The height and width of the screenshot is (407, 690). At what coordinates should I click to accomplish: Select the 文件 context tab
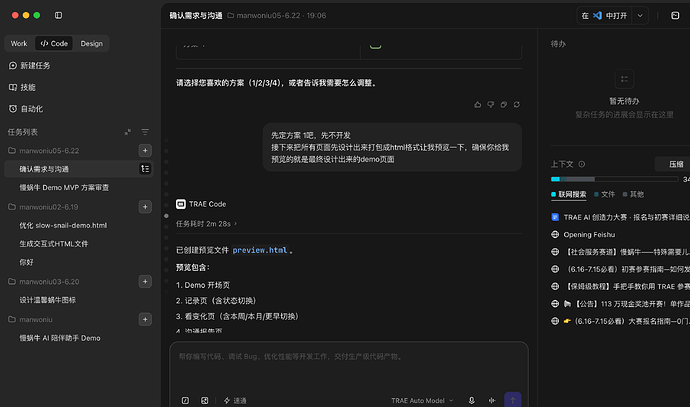coord(604,194)
